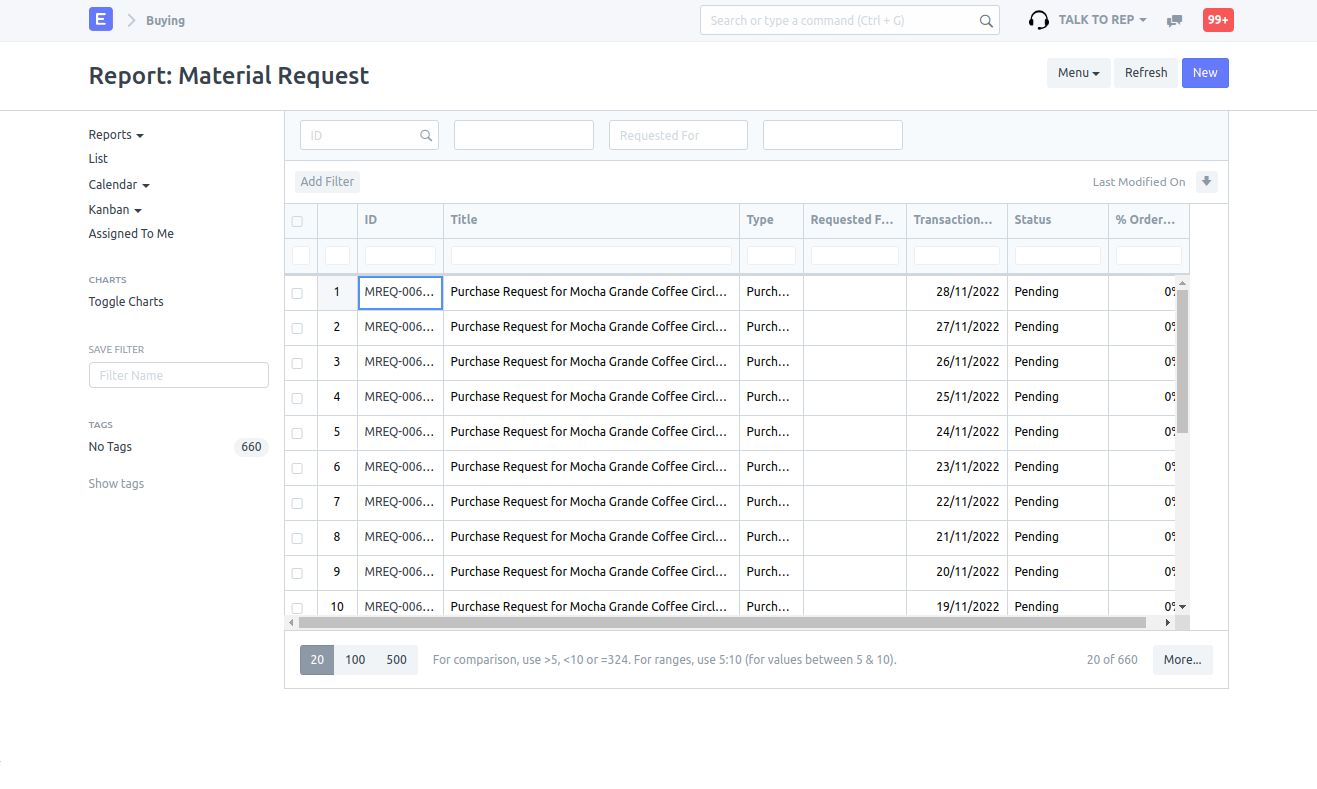Open the 99+ notifications badge
Screen dimensions: 1317x789
(1217, 20)
